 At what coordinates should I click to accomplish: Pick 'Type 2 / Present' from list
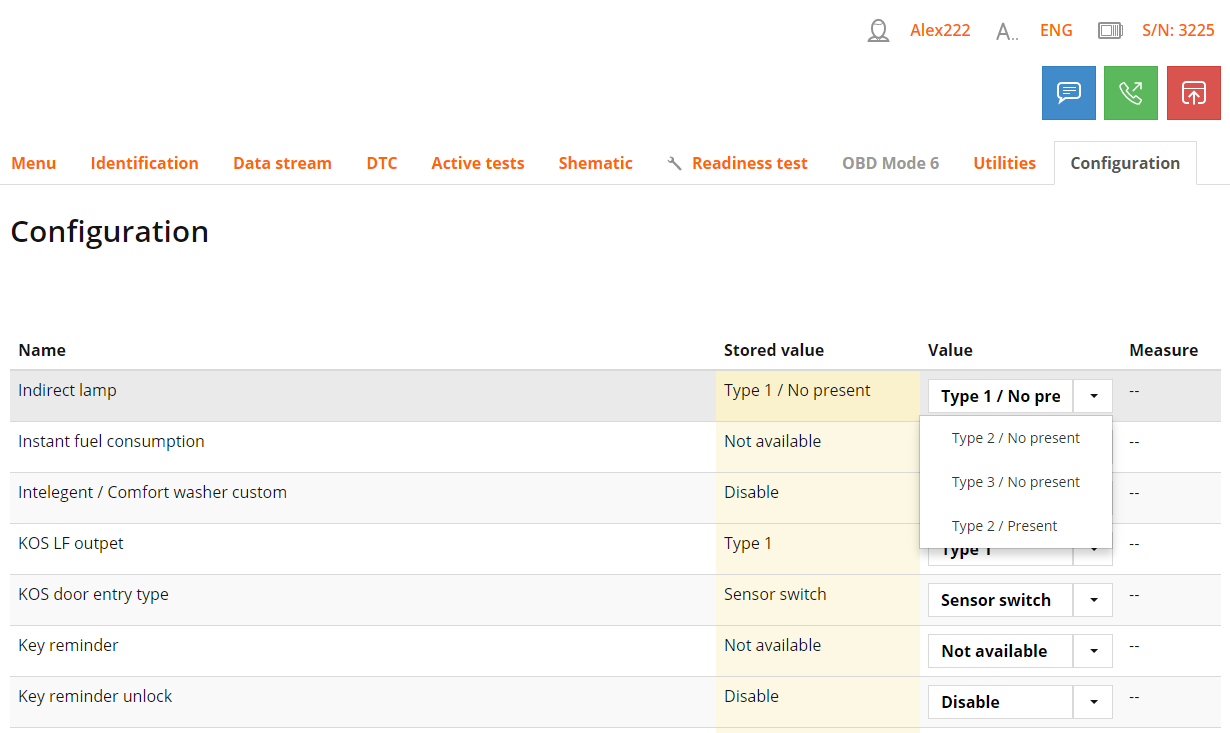[1004, 526]
